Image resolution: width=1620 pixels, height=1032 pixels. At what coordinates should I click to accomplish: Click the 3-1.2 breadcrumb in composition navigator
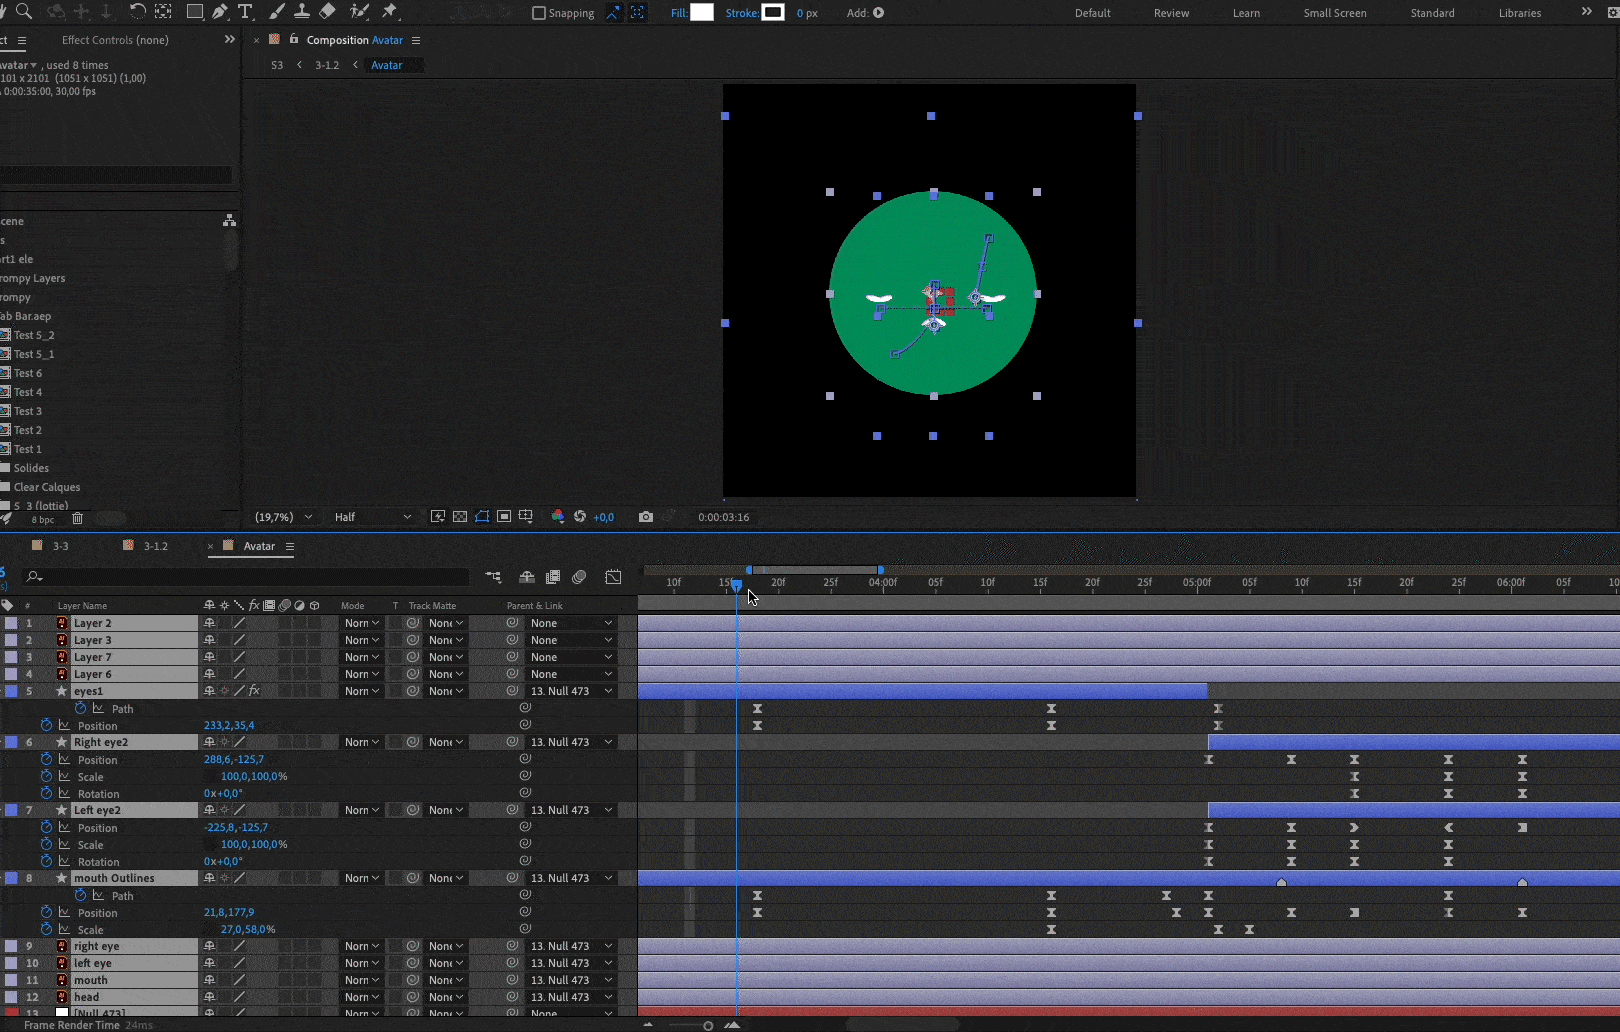tap(327, 65)
